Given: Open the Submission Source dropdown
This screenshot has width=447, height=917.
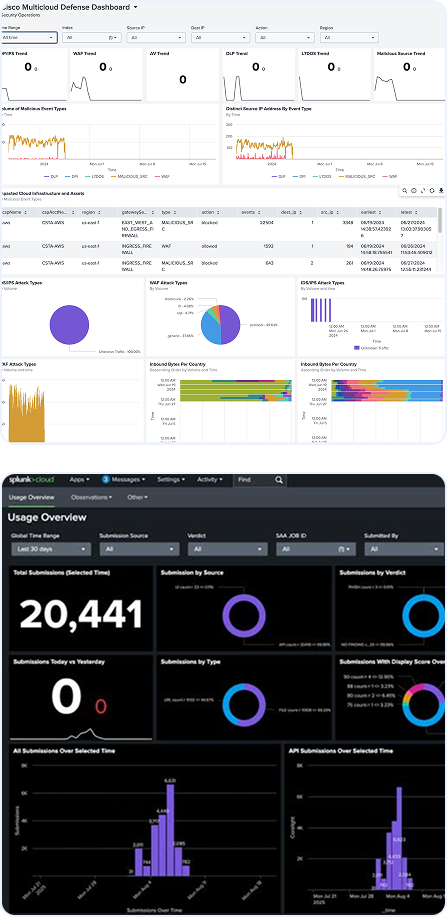Looking at the screenshot, I should (x=139, y=549).
